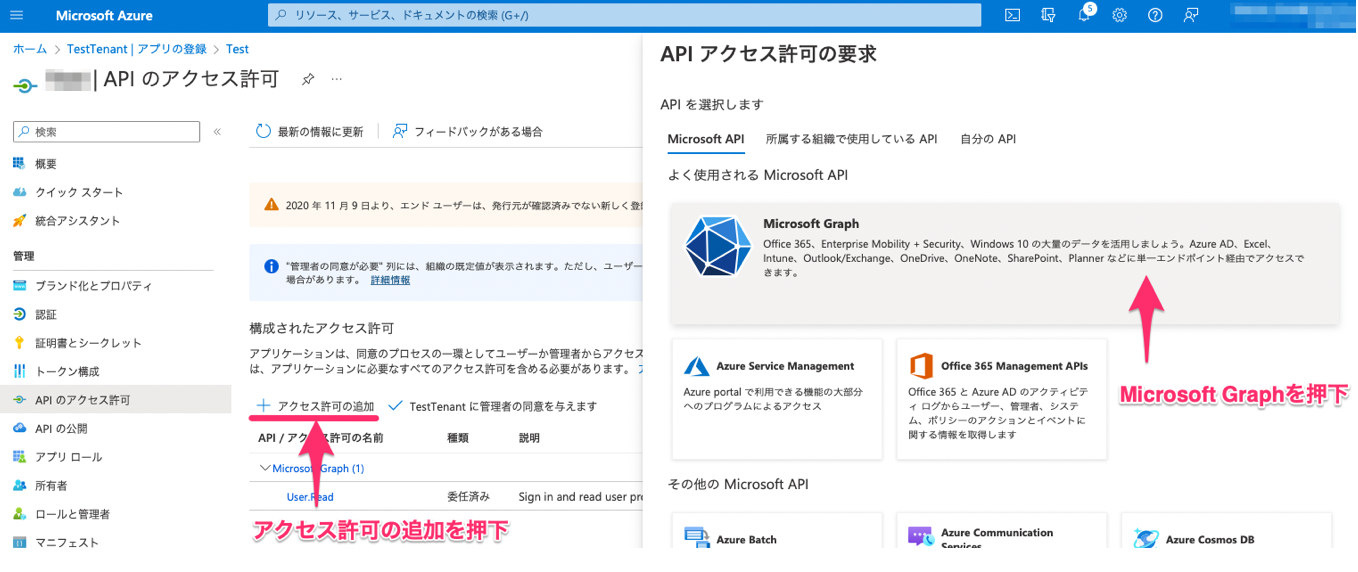
Task: Click the Azure Communication Services icon
Action: coord(921,537)
